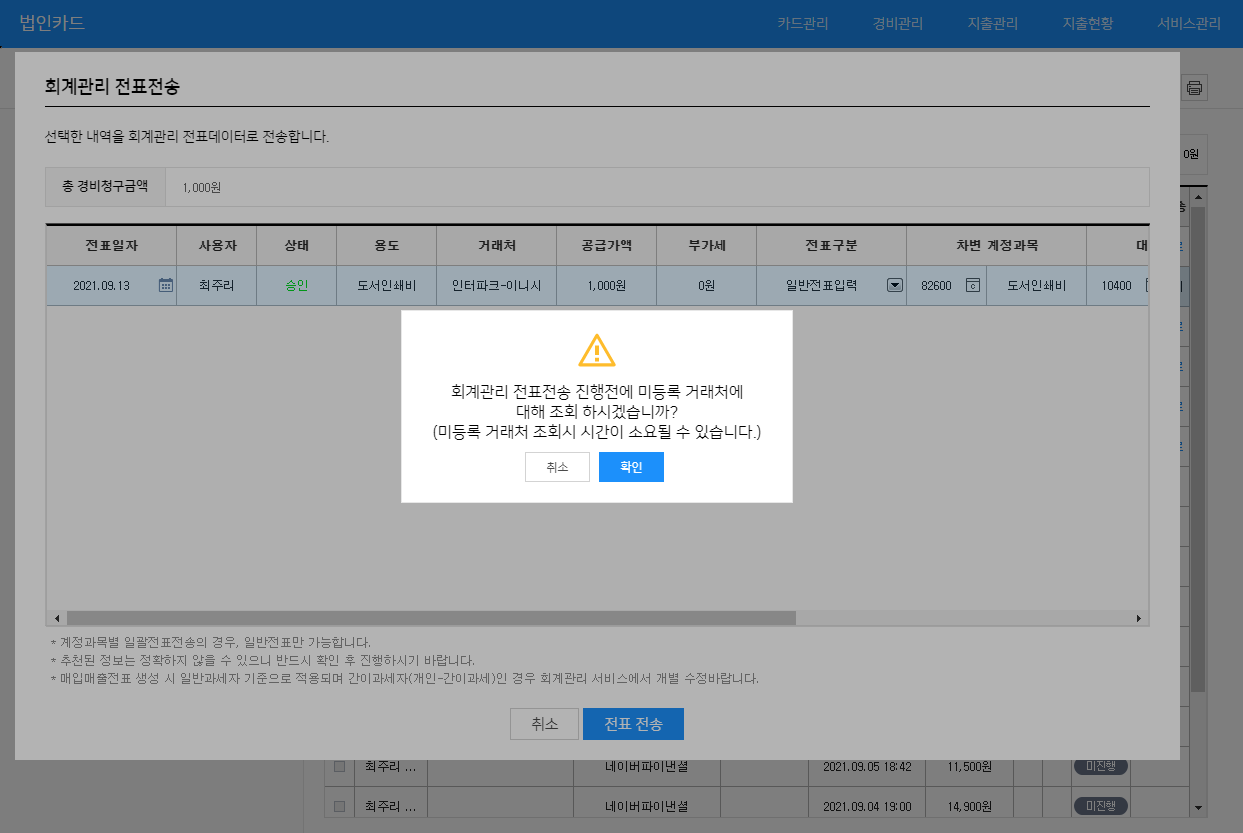Viewport: 1243px width, 833px height.
Task: Open the calendar picker for 전표일자
Action: point(166,285)
